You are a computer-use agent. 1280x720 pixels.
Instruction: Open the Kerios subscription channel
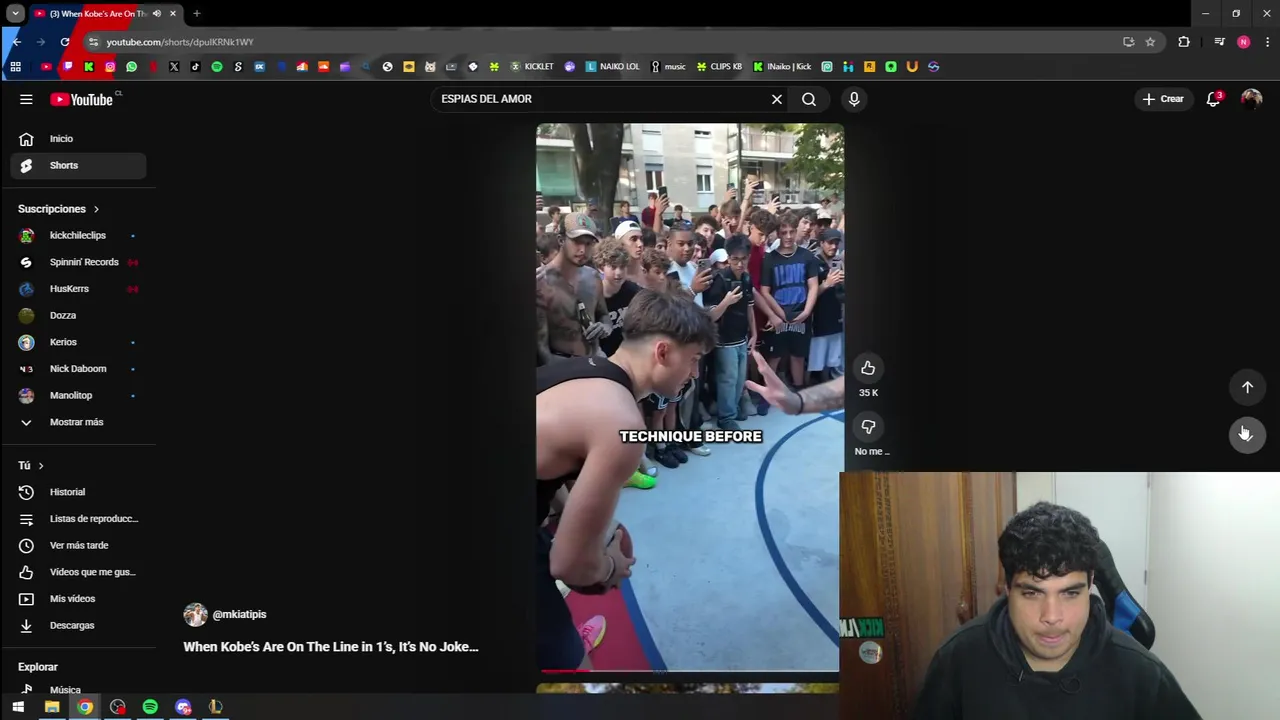click(x=78, y=342)
